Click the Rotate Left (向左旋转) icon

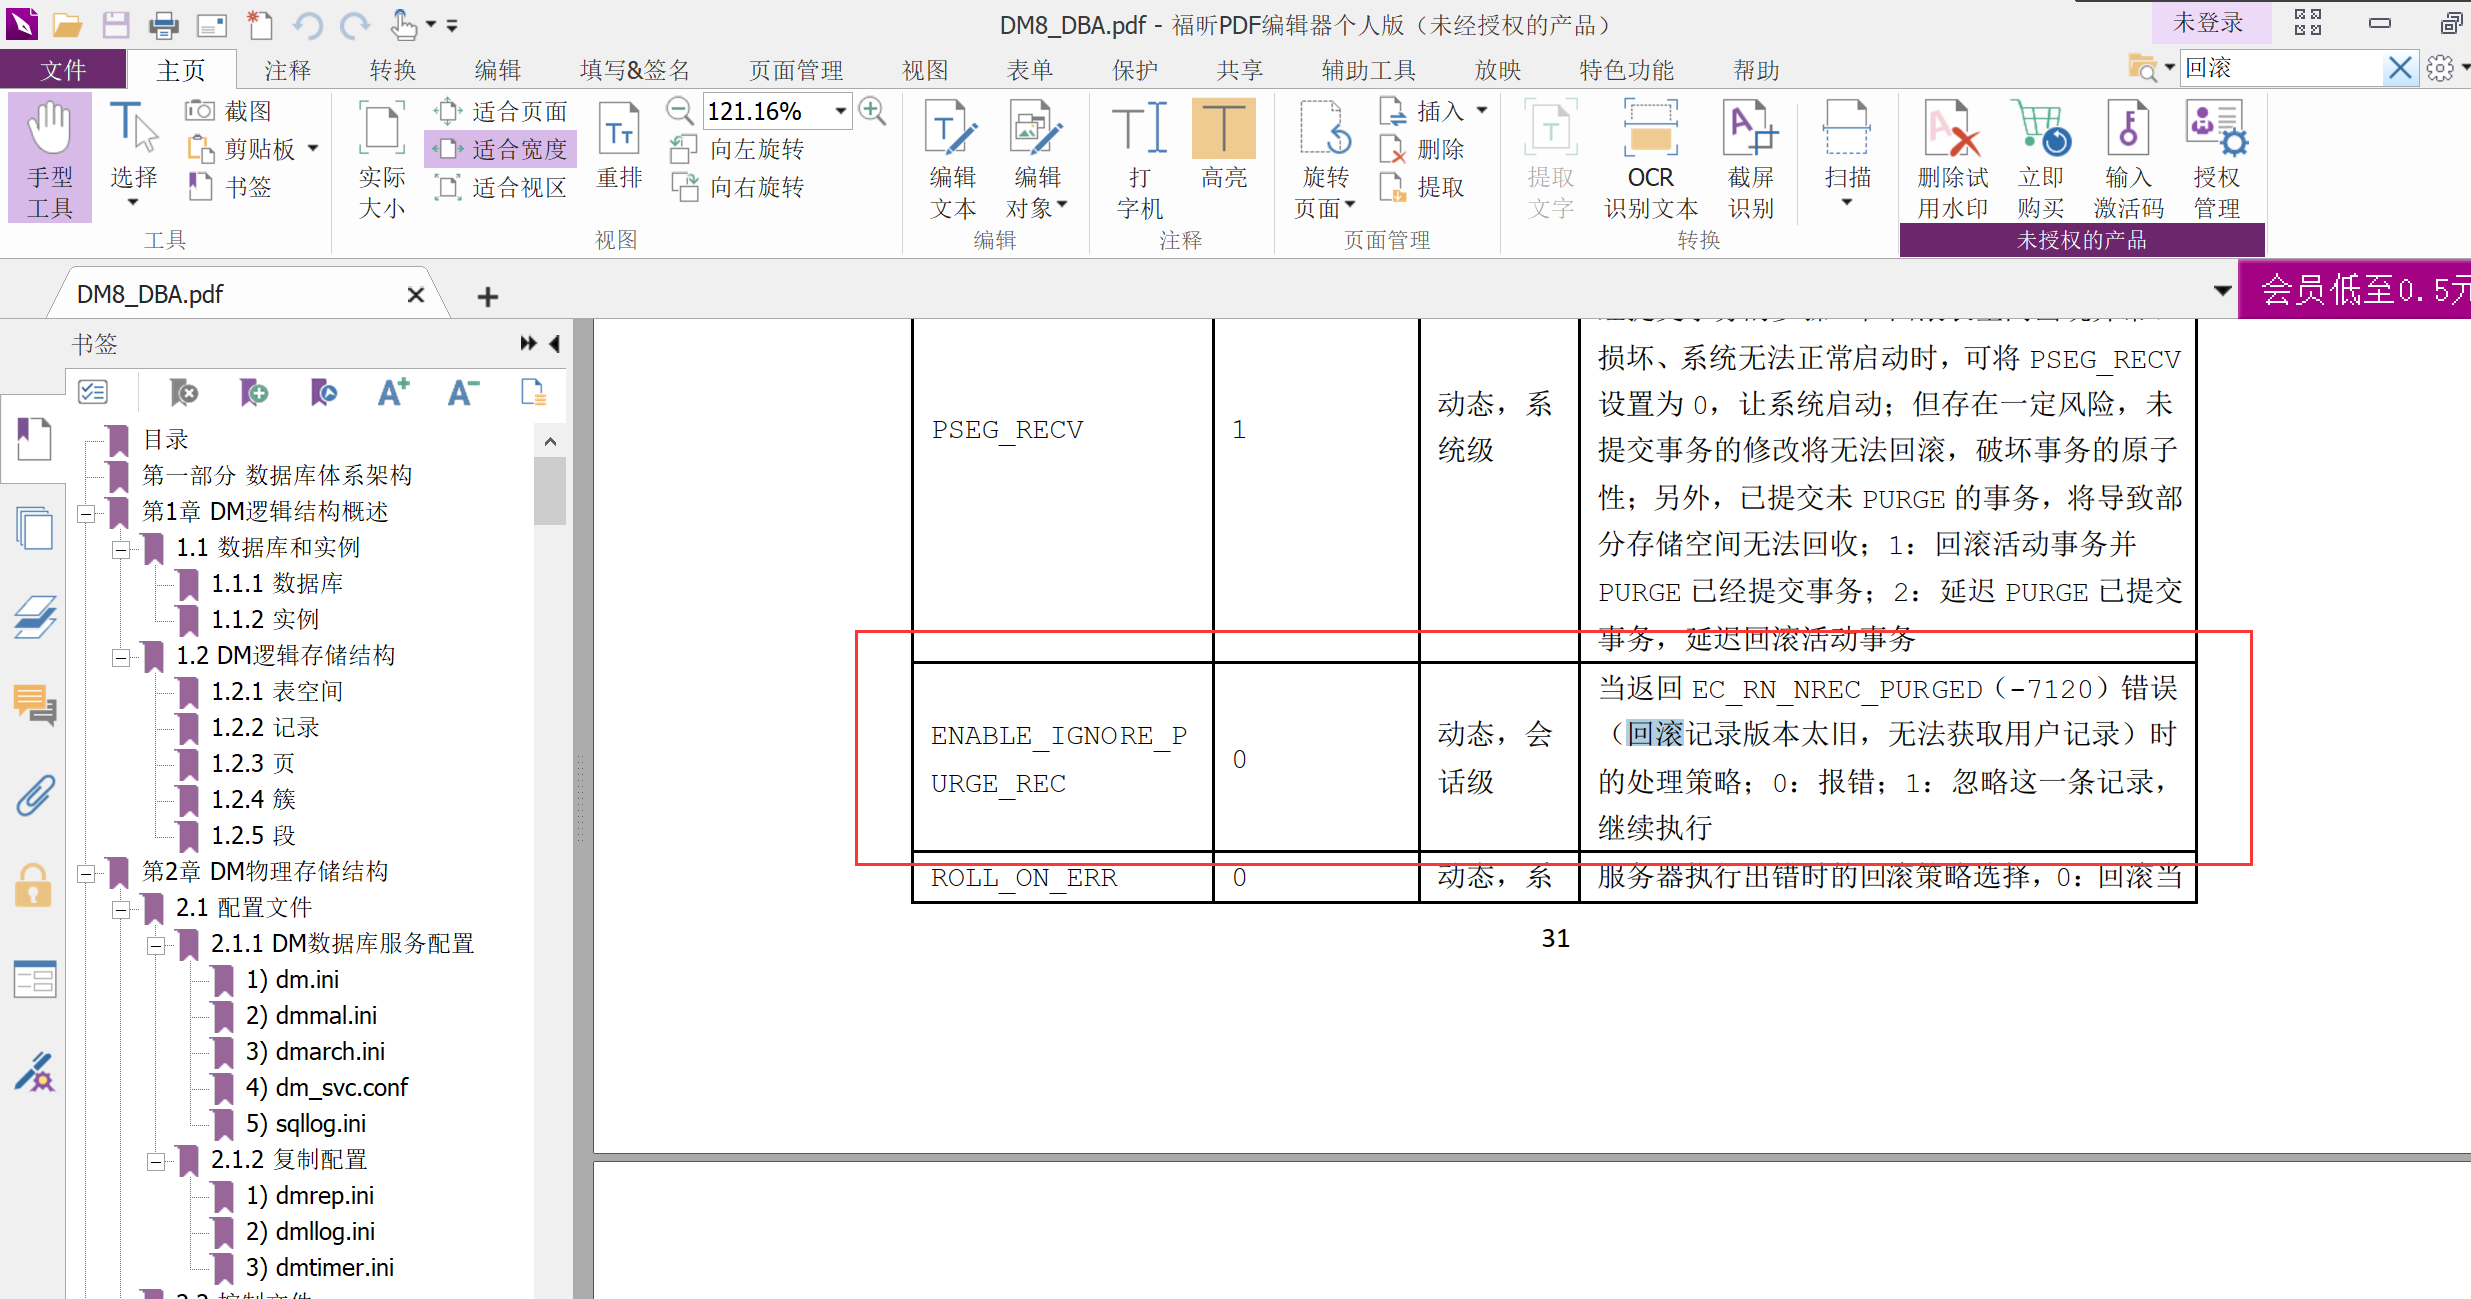(x=684, y=149)
